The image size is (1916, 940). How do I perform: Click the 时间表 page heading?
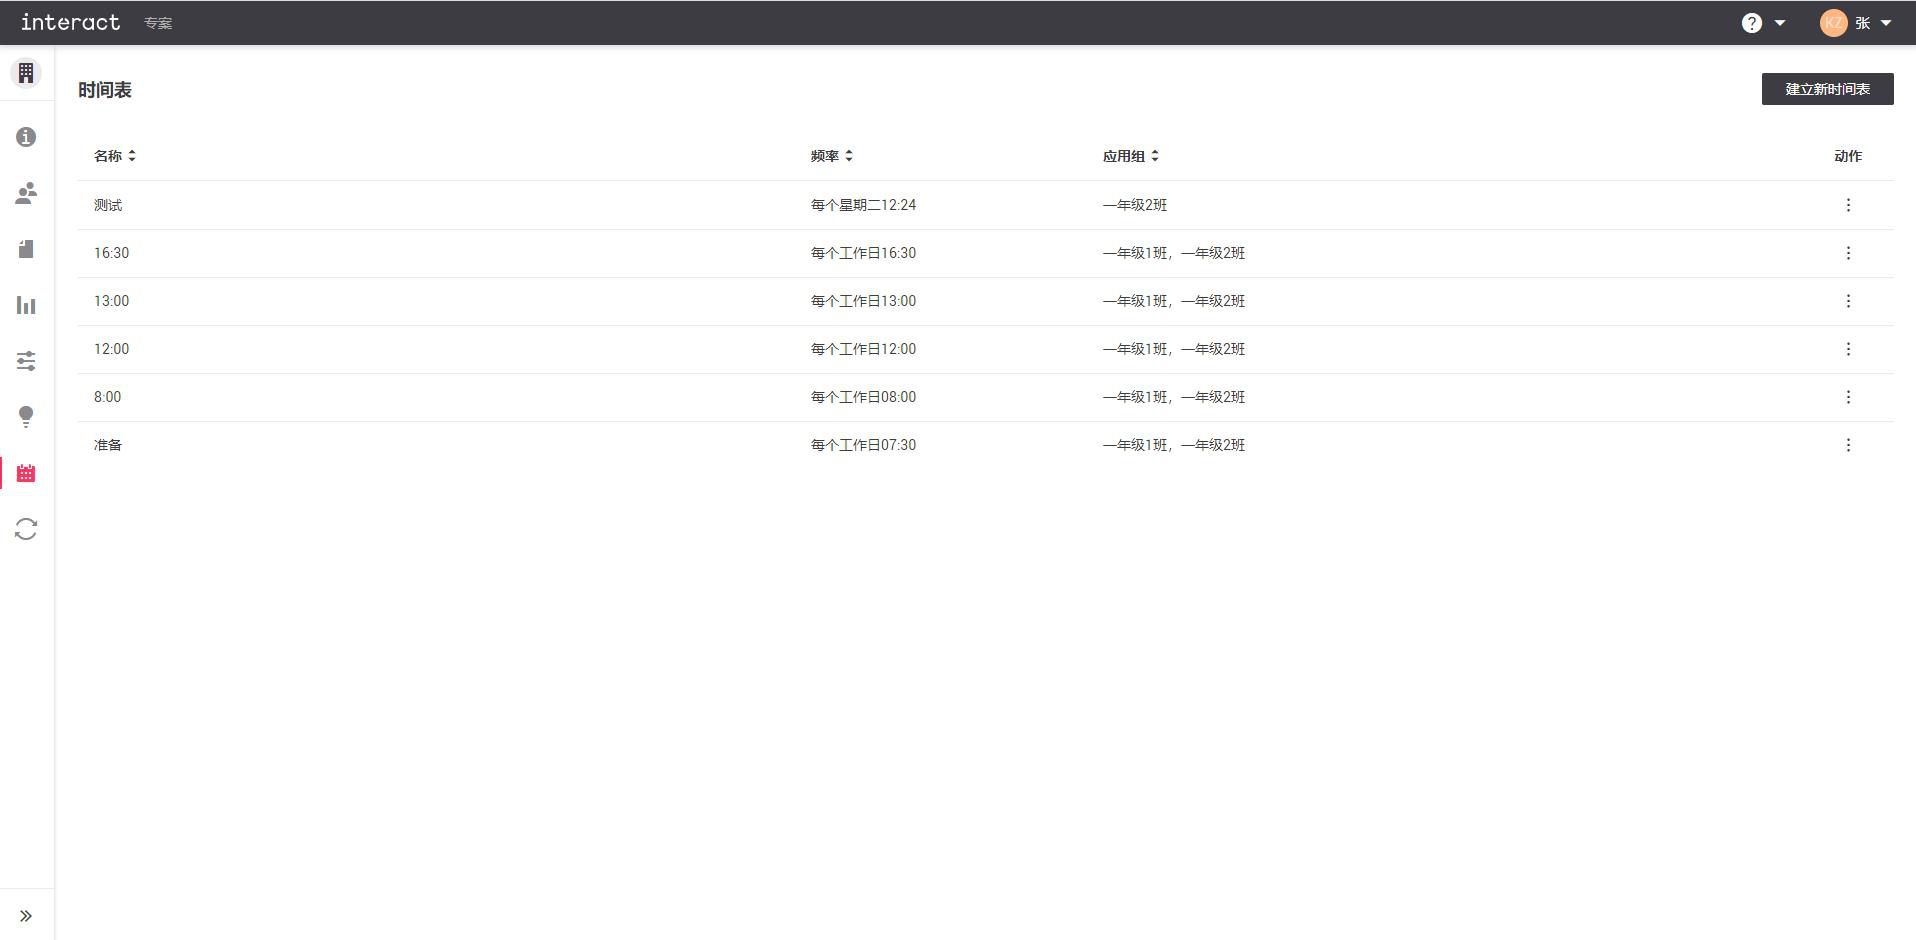[x=105, y=90]
